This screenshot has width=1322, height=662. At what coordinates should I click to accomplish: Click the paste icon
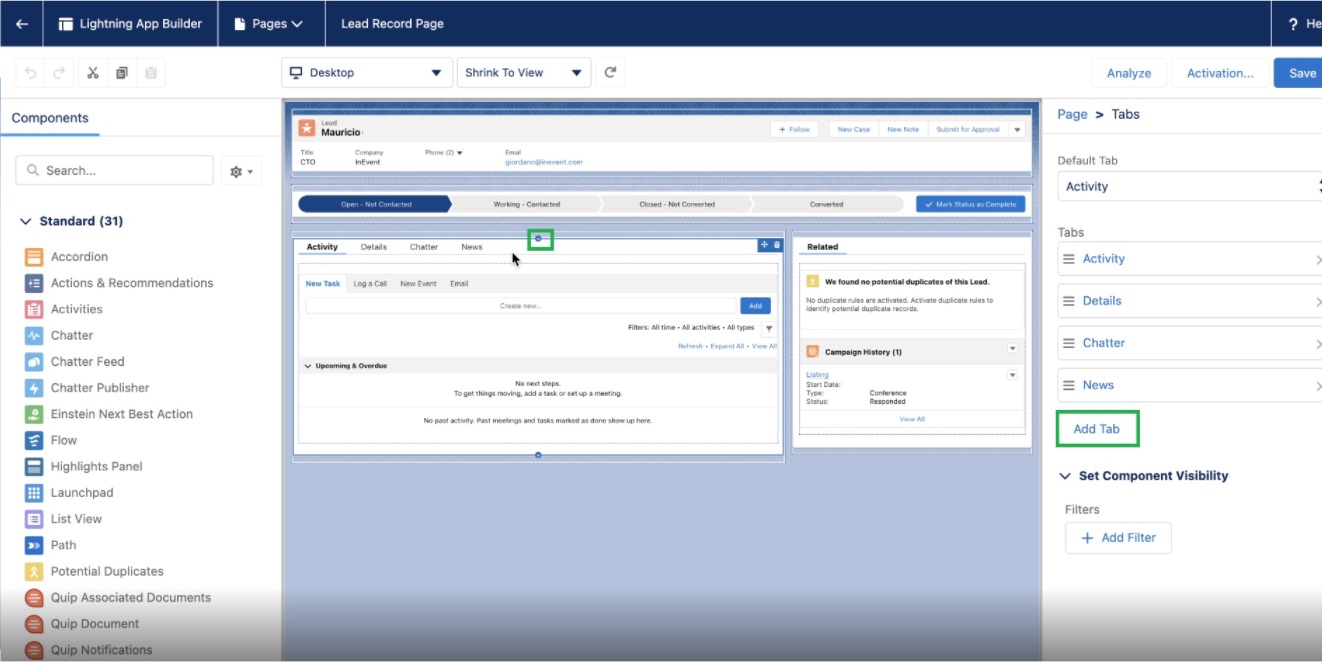(151, 73)
